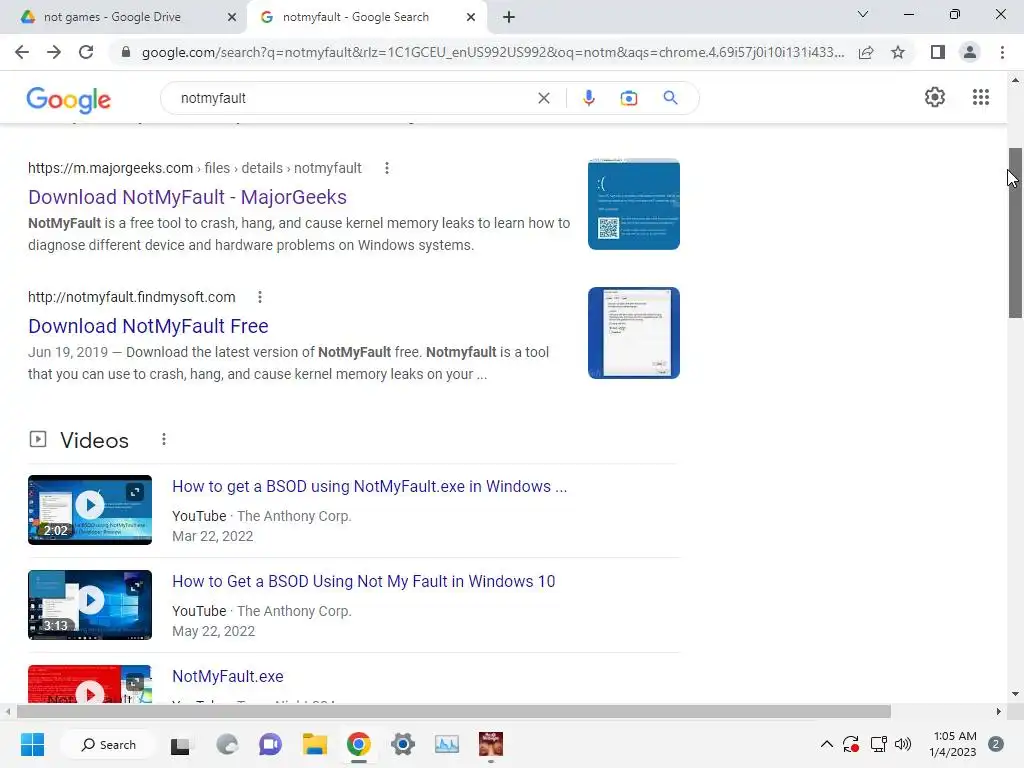Launch Microsoft Edge from taskbar
The height and width of the screenshot is (768, 1024).
(227, 744)
